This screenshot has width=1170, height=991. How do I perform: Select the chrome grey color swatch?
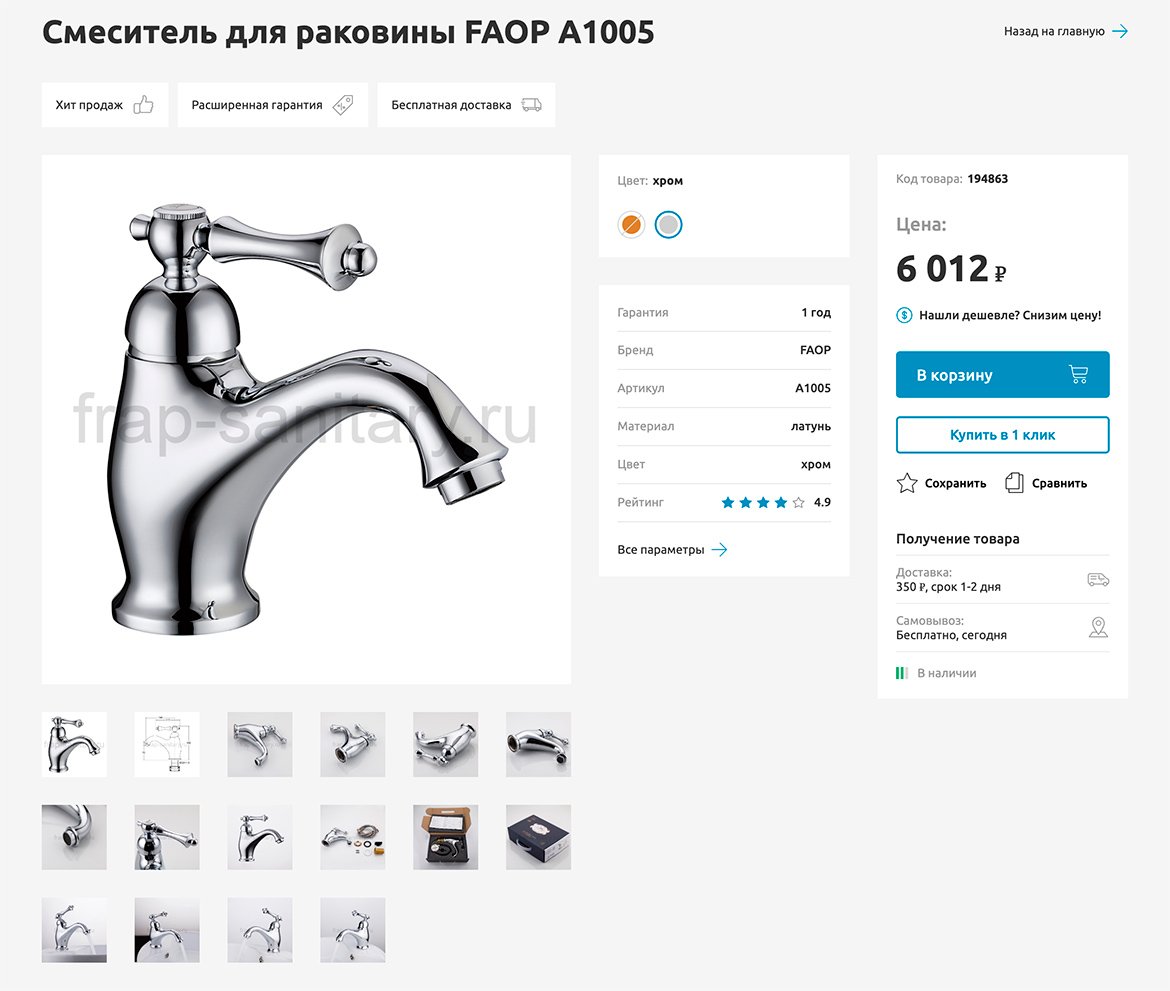pos(668,225)
